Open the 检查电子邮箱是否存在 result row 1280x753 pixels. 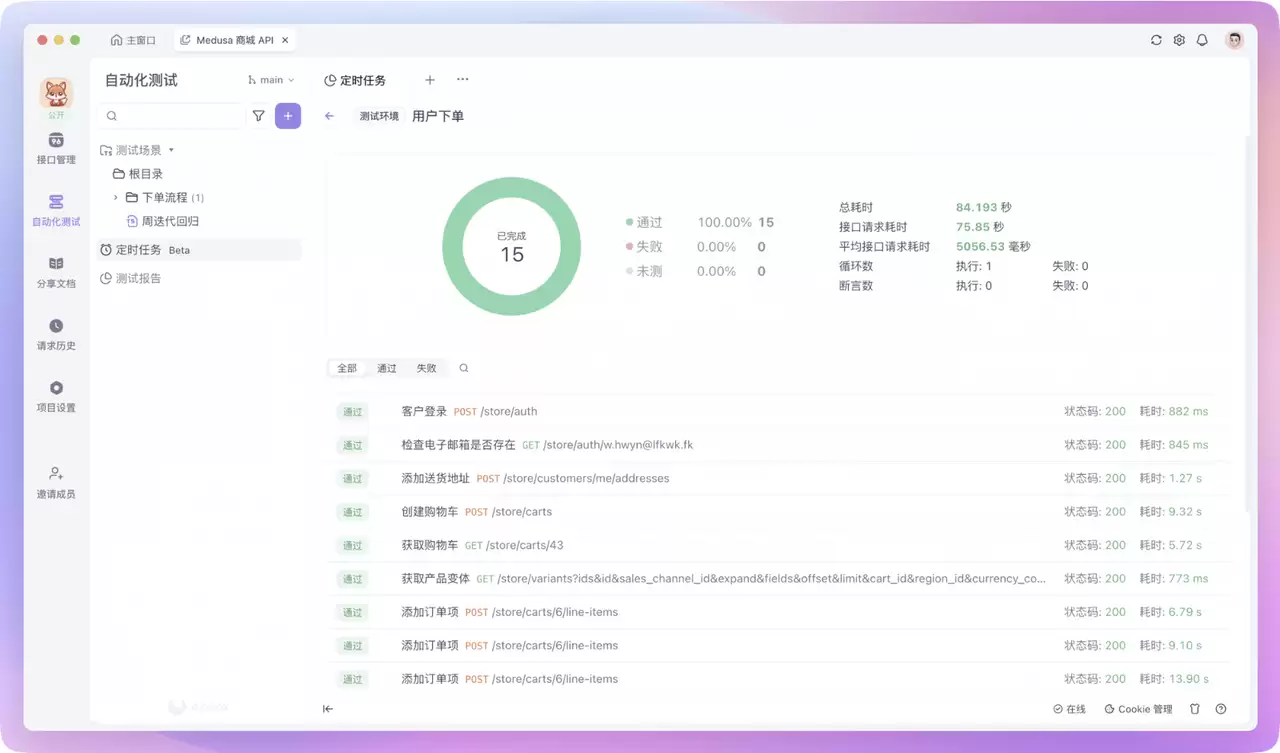[x=779, y=445]
